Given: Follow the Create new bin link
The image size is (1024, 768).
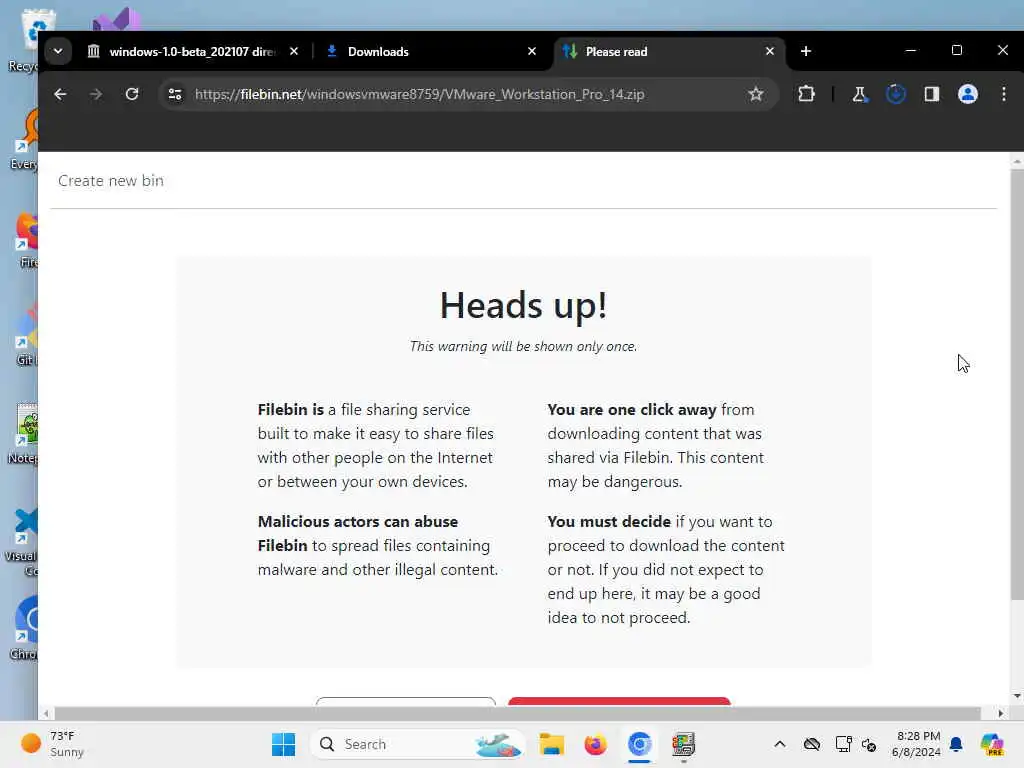Looking at the screenshot, I should pyautogui.click(x=111, y=181).
